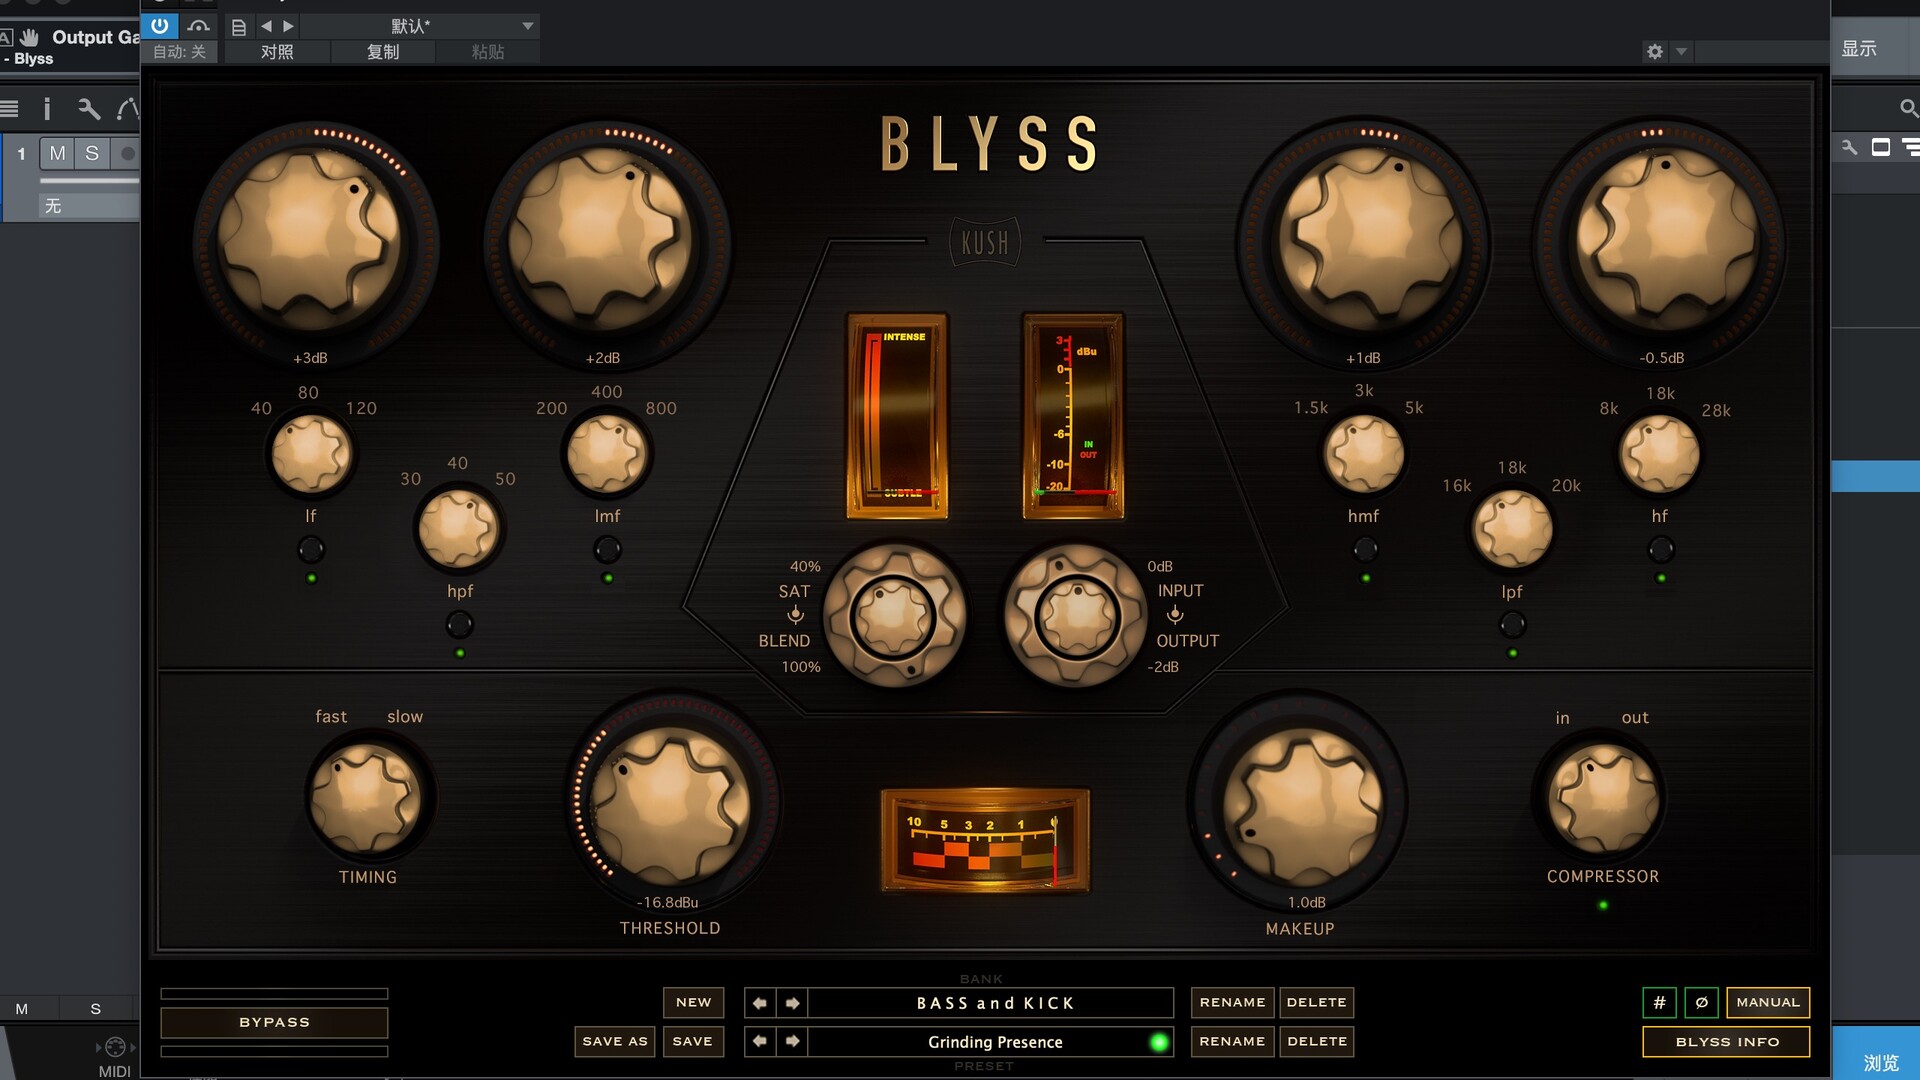The image size is (1920, 1080).
Task: Toggle the hf band enable switch
Action: point(1660,549)
